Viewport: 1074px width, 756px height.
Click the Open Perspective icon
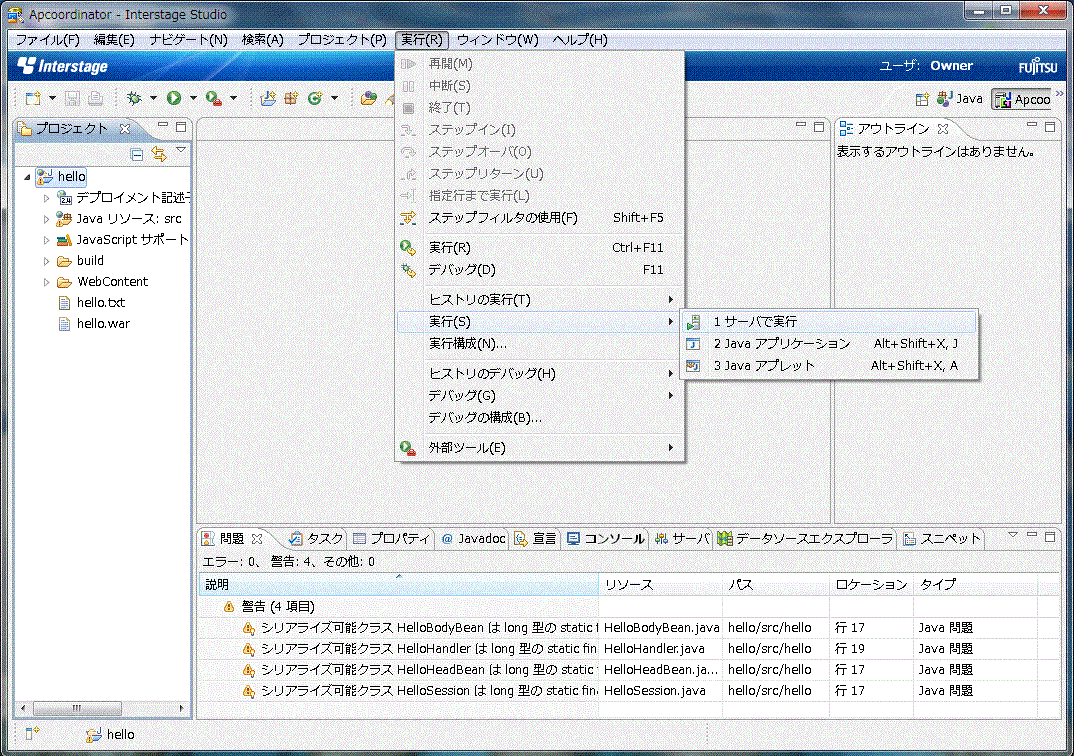click(922, 99)
